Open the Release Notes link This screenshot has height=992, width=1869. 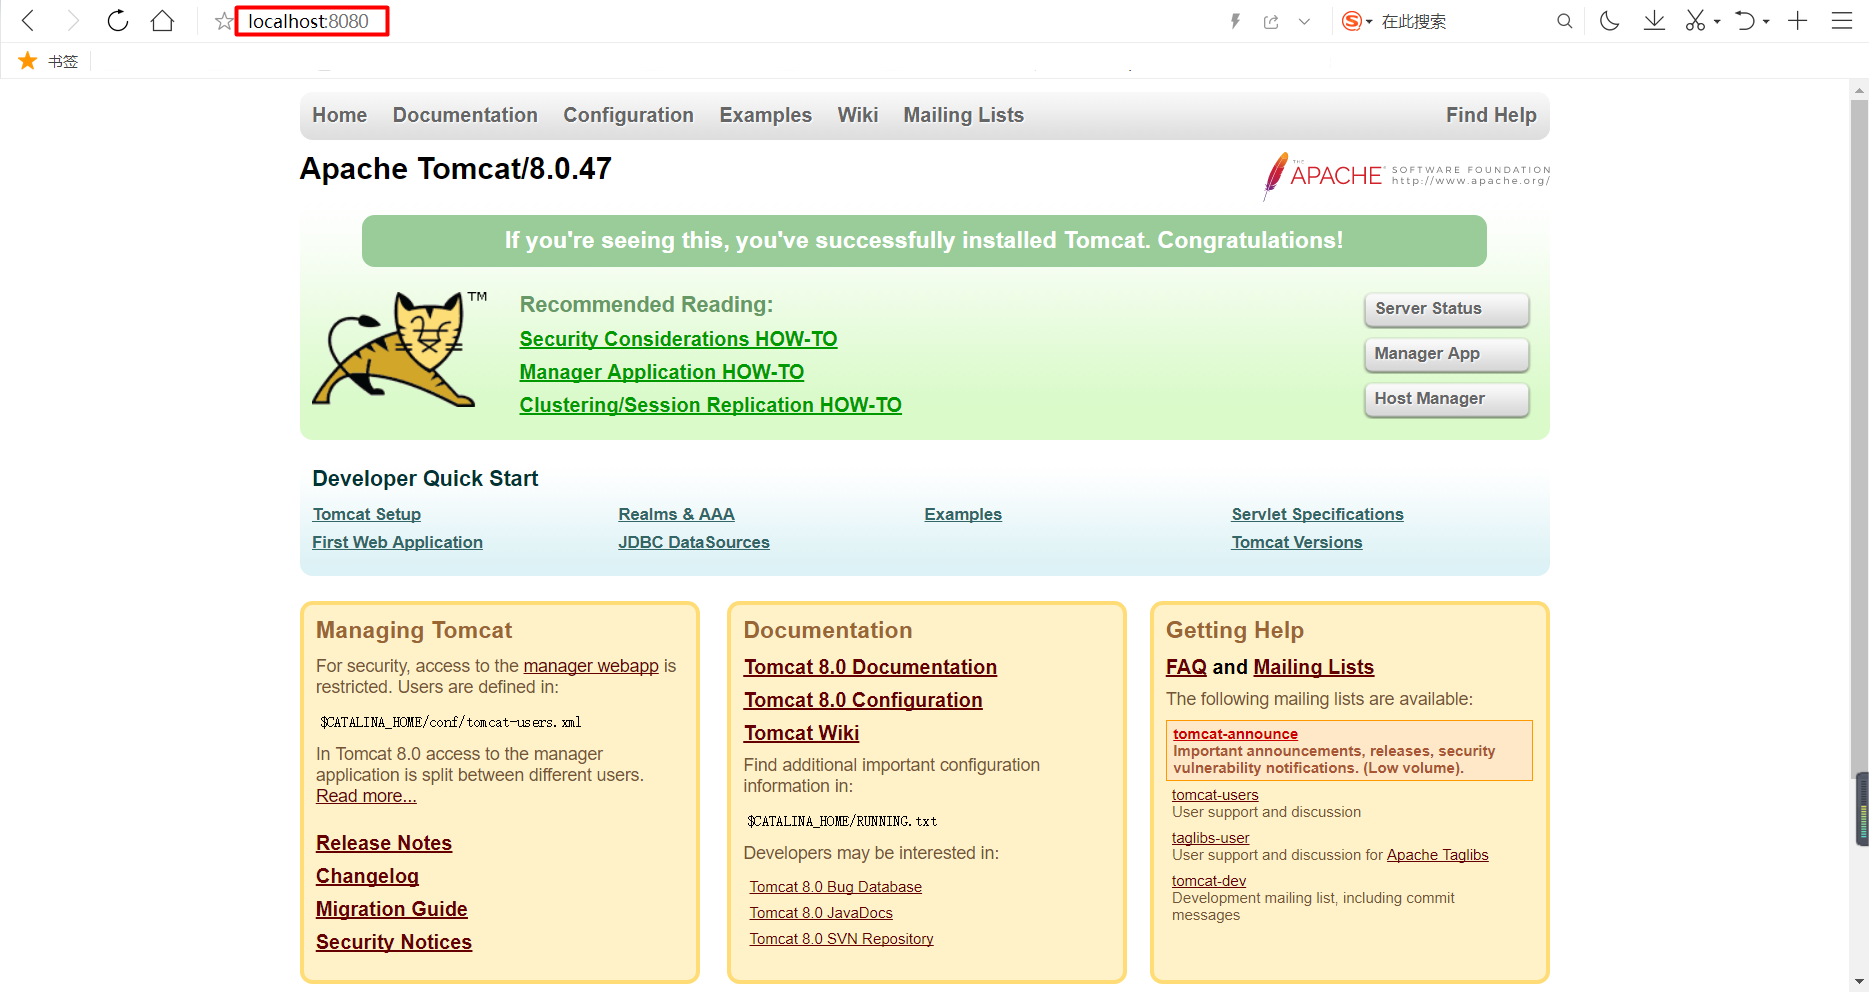coord(384,843)
